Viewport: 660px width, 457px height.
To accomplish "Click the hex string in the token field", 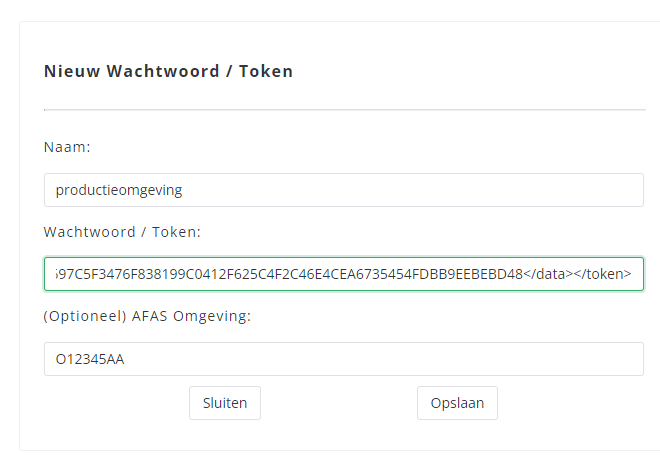I will pyautogui.click(x=290, y=274).
